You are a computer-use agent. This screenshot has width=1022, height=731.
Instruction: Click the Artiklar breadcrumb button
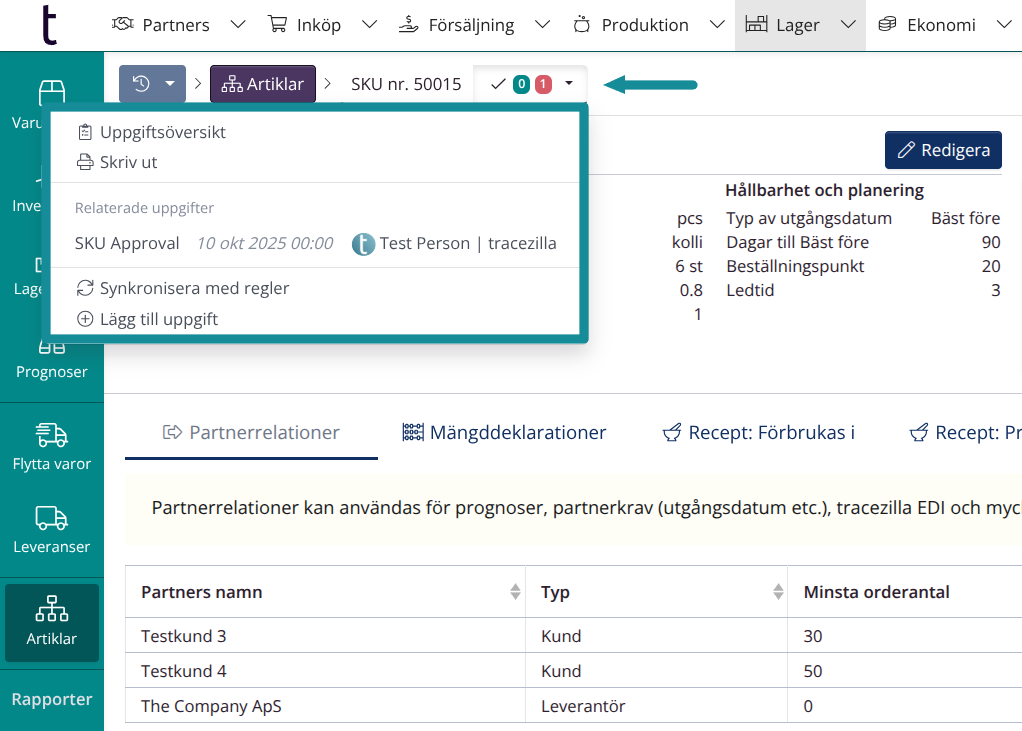point(263,84)
